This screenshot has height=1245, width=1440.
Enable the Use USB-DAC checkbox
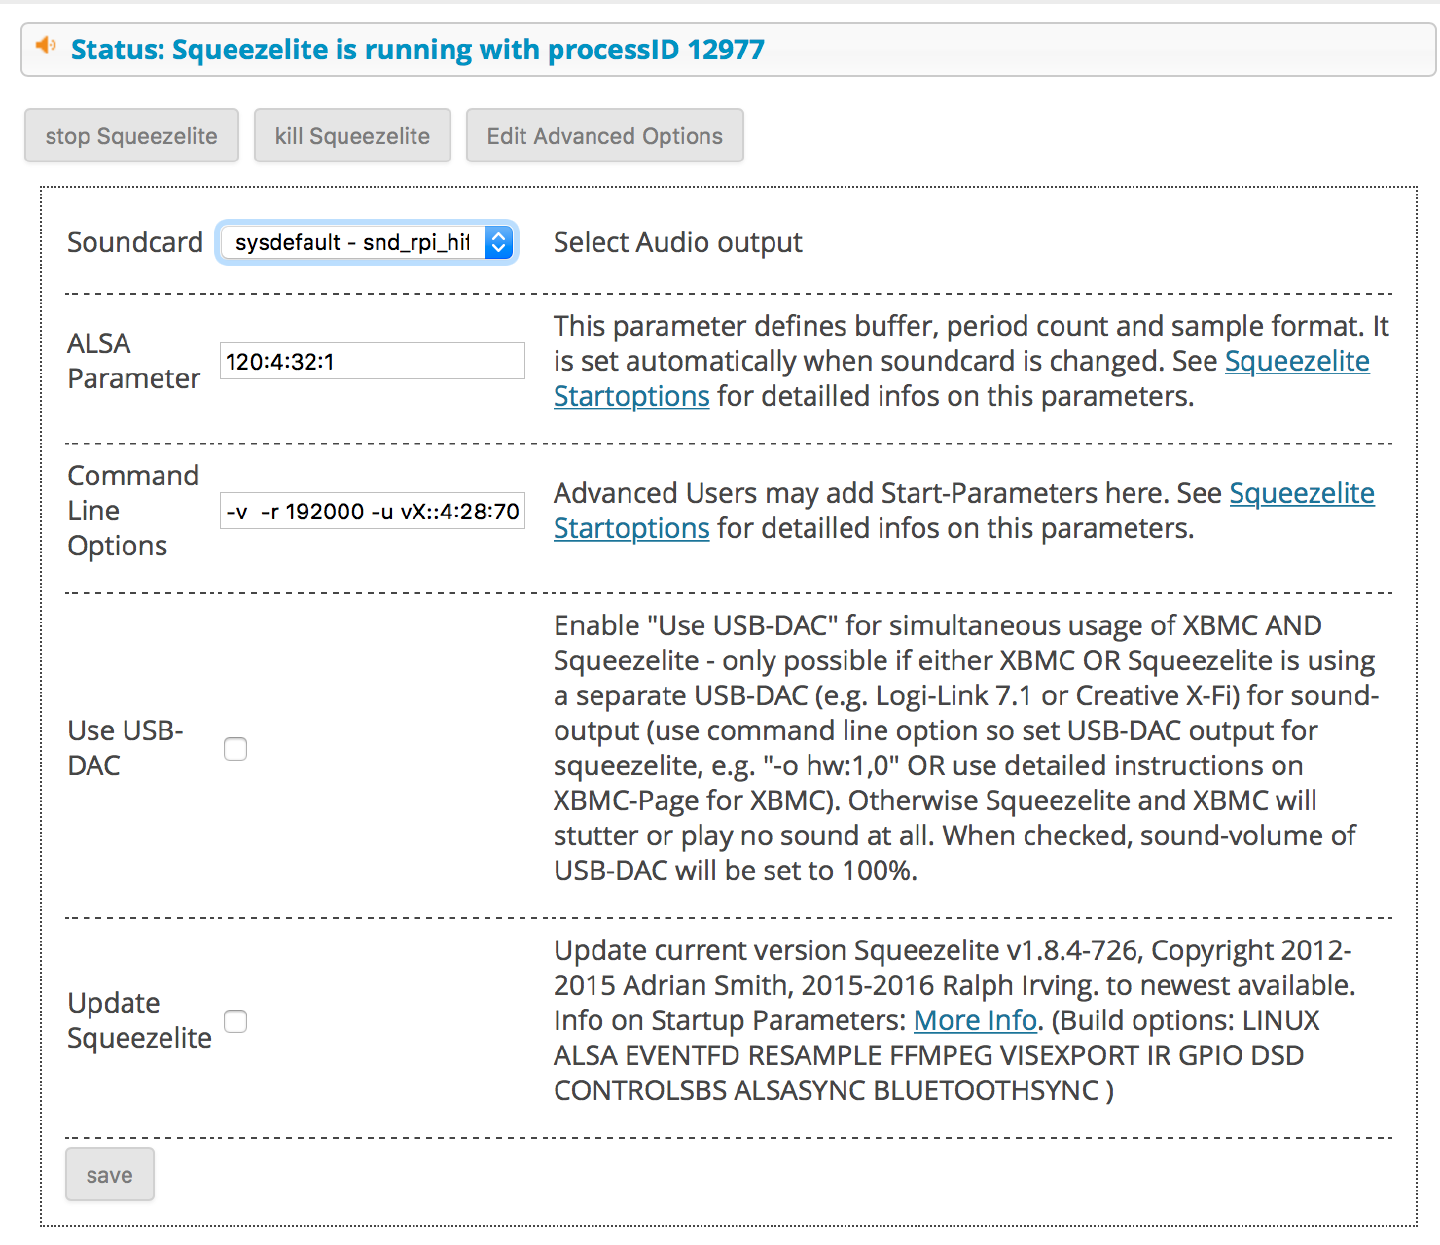click(235, 749)
